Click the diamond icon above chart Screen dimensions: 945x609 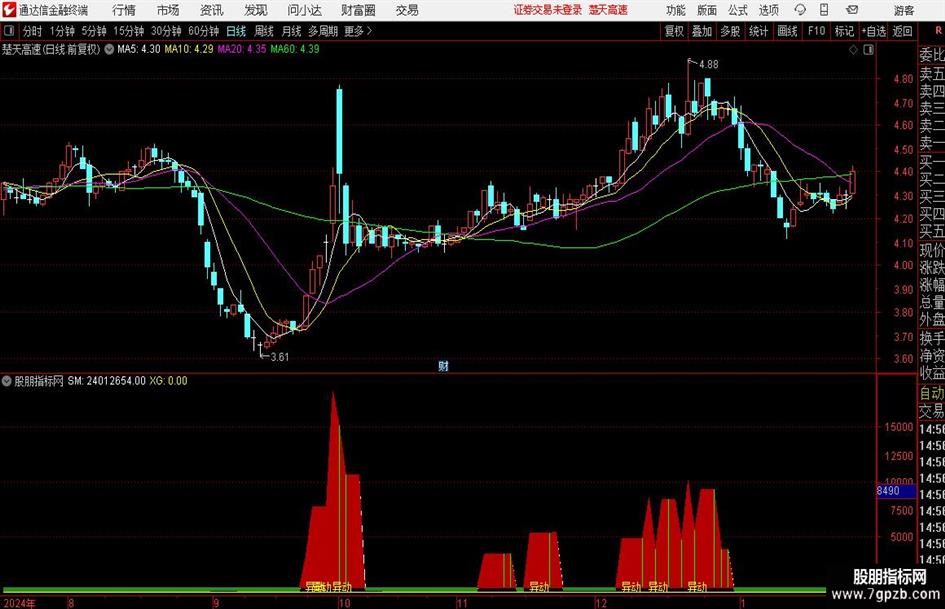pyautogui.click(x=853, y=50)
